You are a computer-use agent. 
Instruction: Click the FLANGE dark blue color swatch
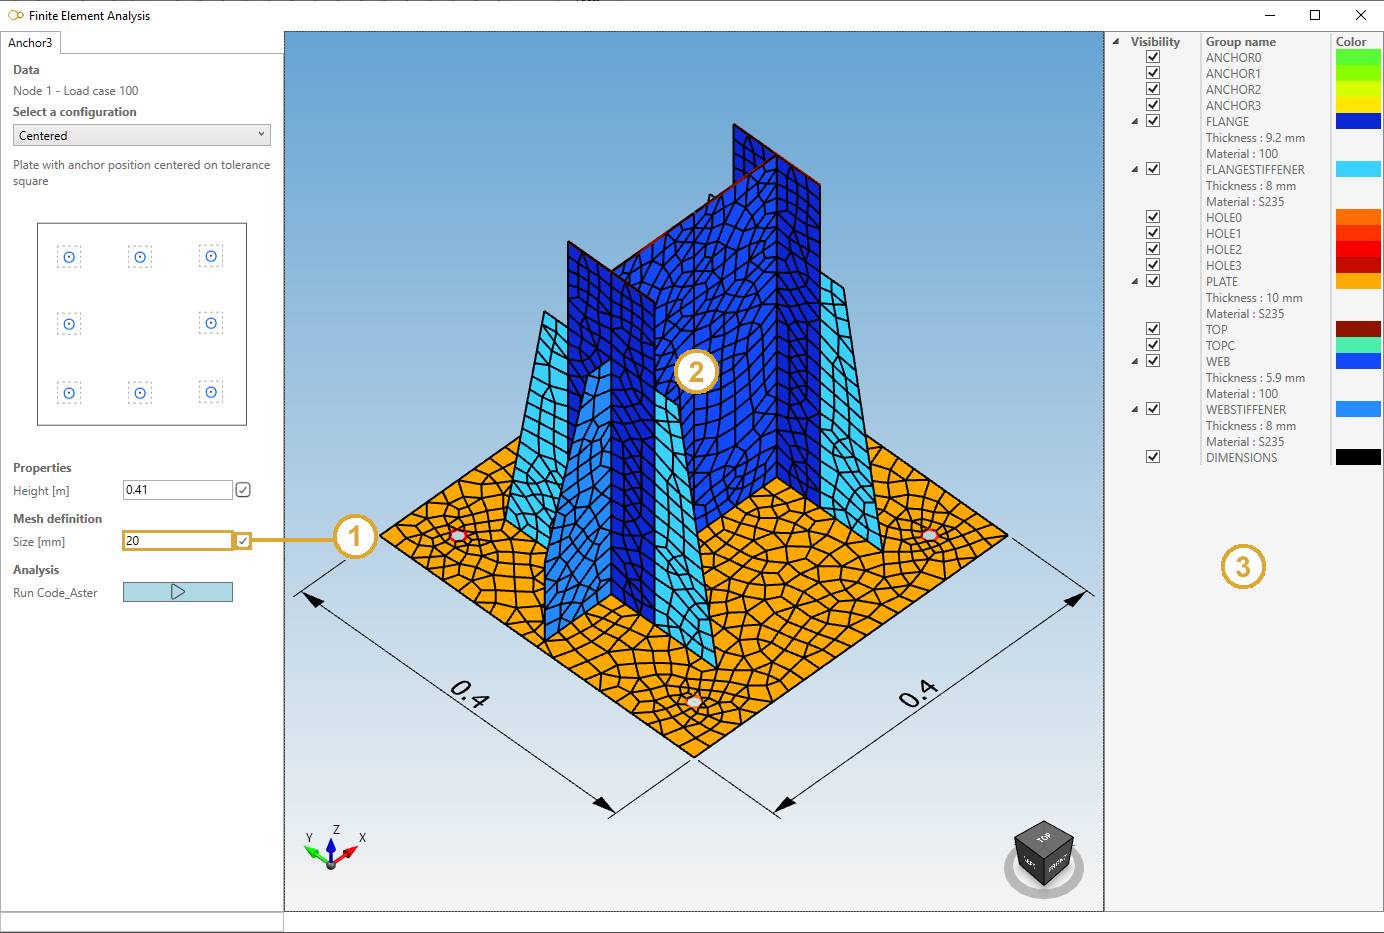coord(1358,121)
